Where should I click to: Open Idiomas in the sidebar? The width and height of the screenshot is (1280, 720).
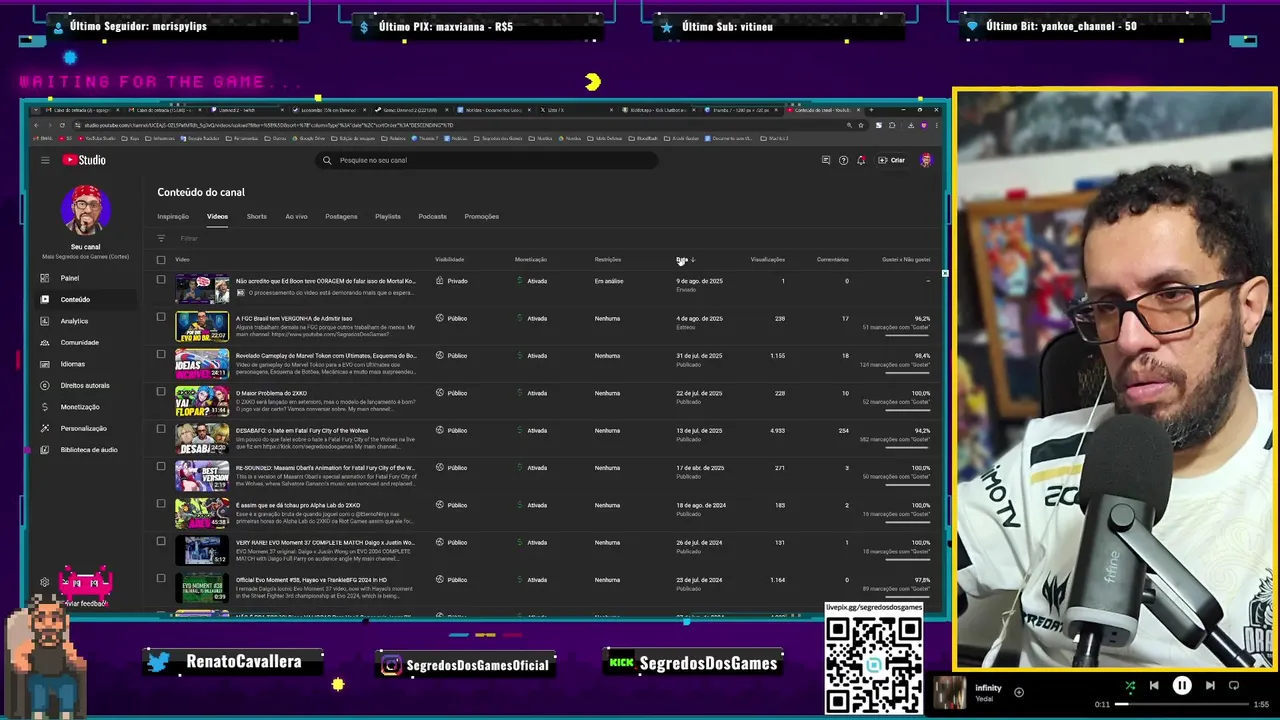pyautogui.click(x=72, y=364)
